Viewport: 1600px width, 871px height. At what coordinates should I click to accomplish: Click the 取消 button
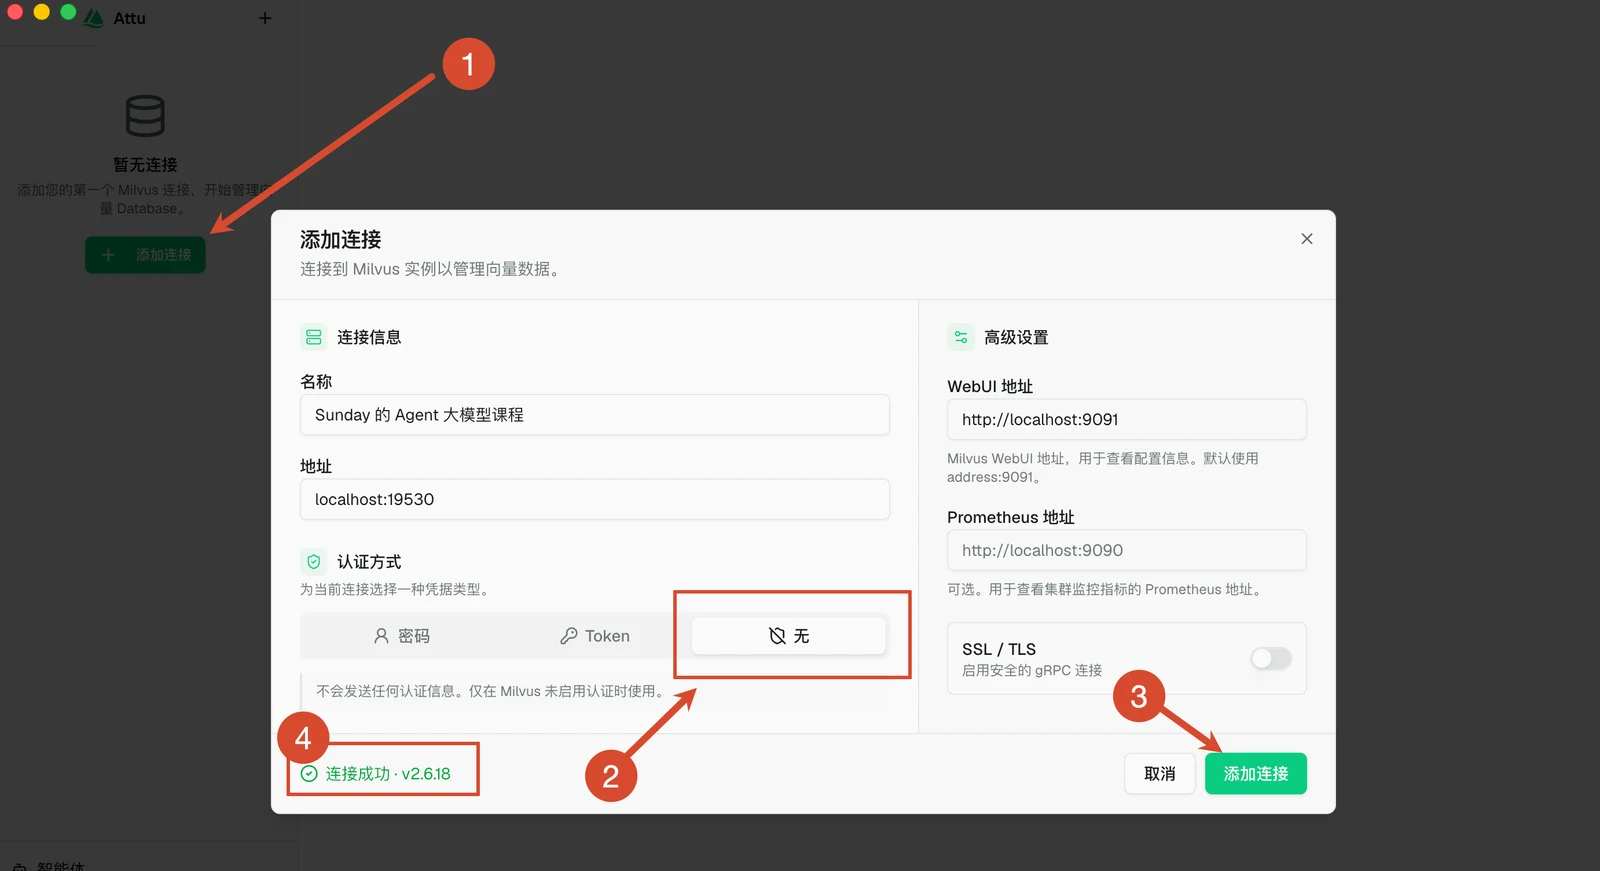point(1160,774)
